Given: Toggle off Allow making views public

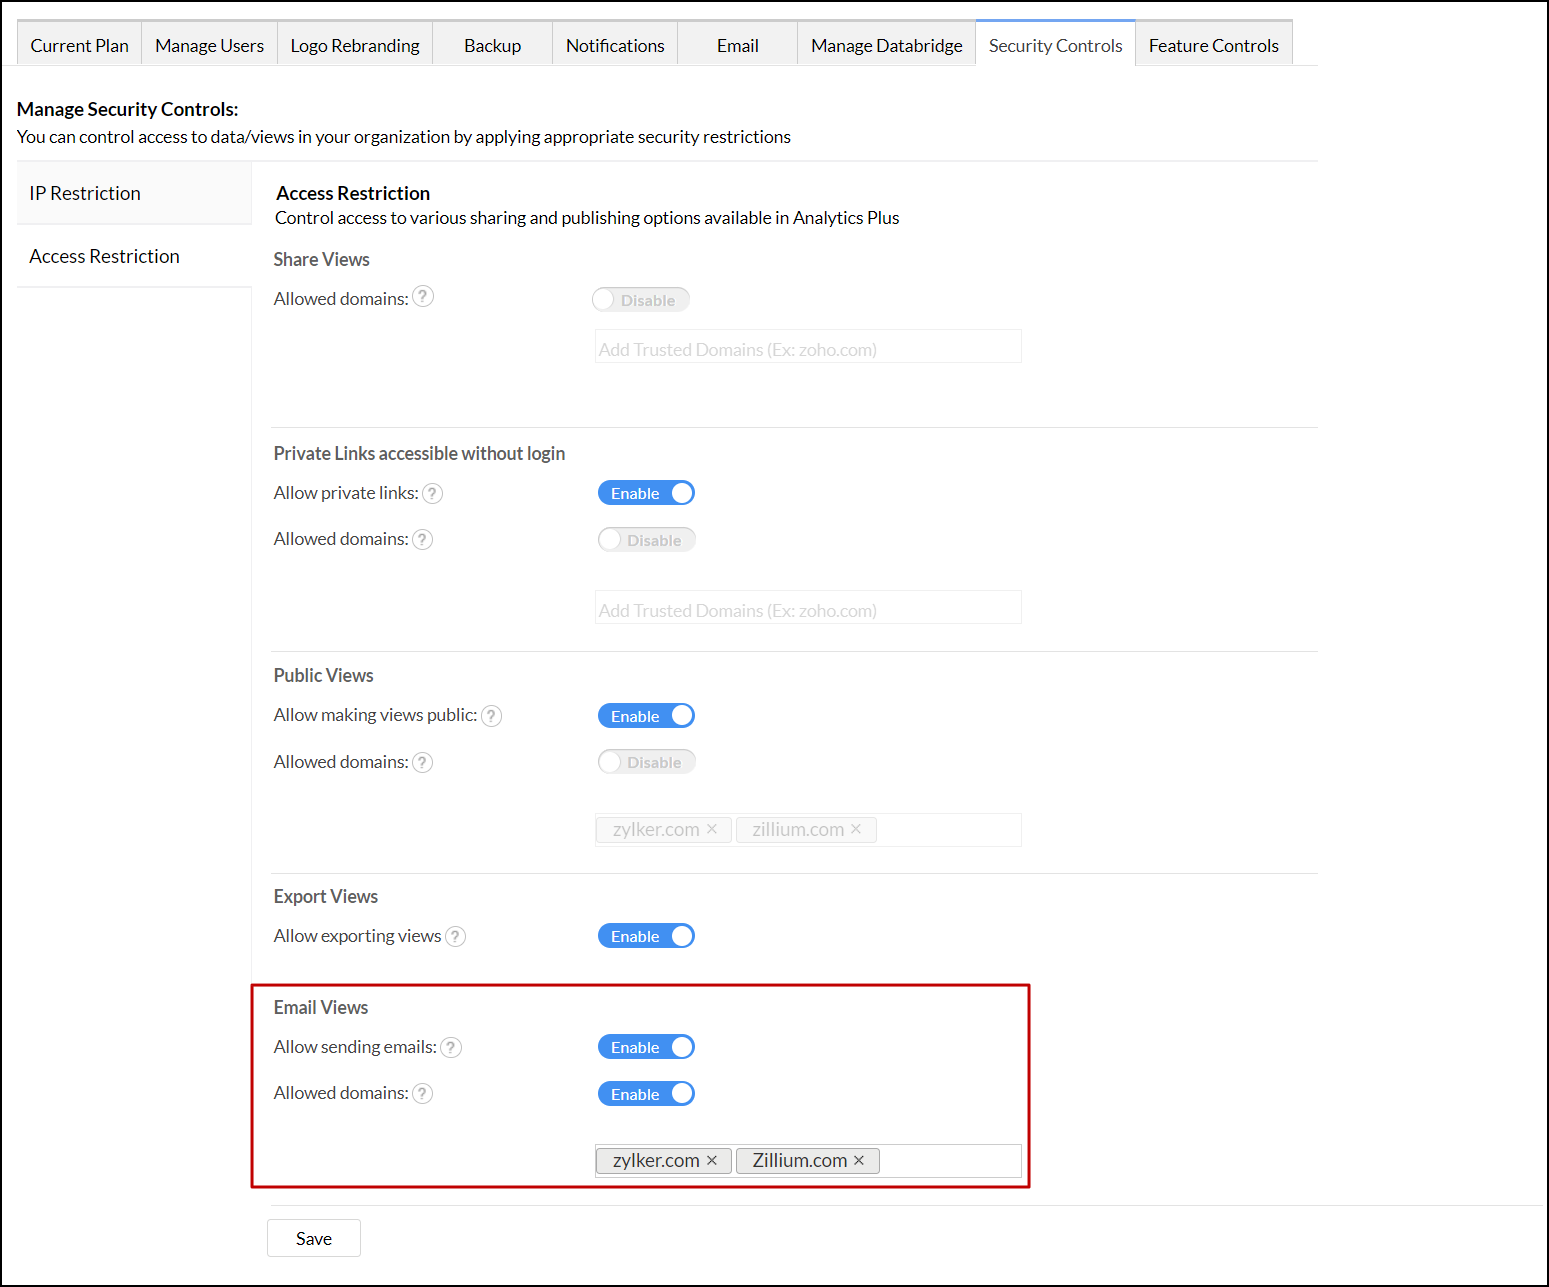Looking at the screenshot, I should point(646,715).
